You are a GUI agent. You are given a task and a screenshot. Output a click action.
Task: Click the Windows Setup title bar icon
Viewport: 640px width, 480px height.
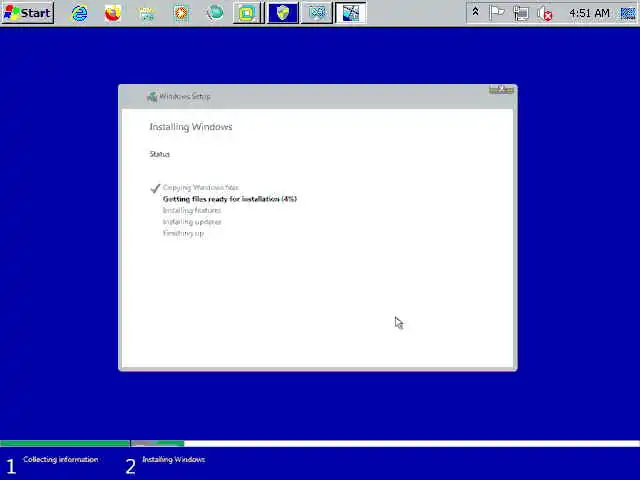point(152,97)
